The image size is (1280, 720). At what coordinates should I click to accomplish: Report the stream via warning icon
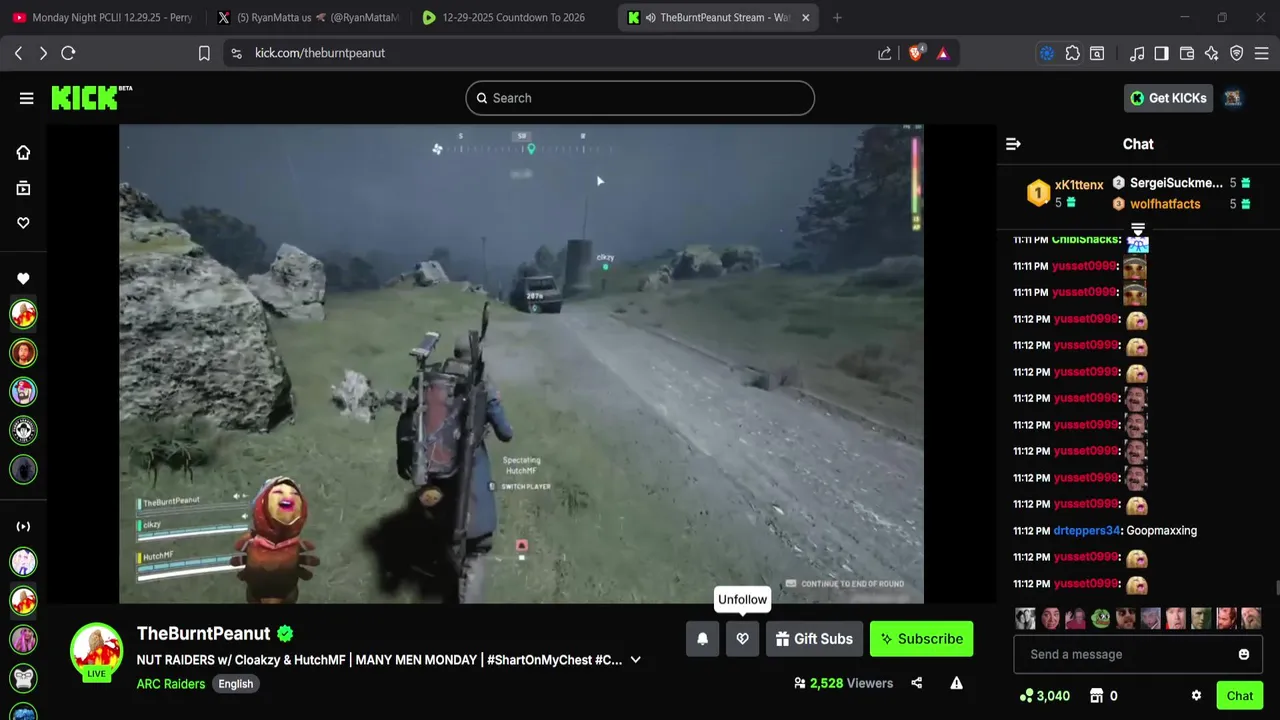[x=956, y=683]
